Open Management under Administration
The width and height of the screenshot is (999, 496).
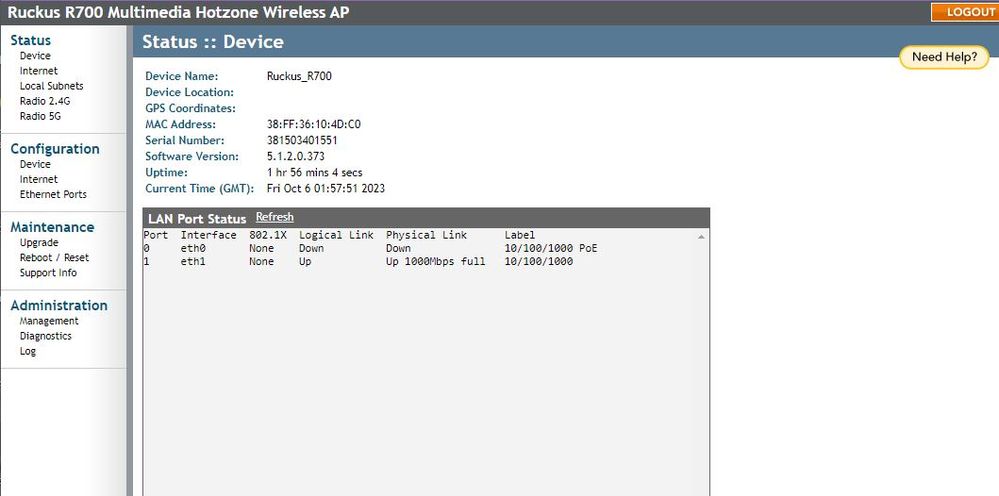point(49,321)
